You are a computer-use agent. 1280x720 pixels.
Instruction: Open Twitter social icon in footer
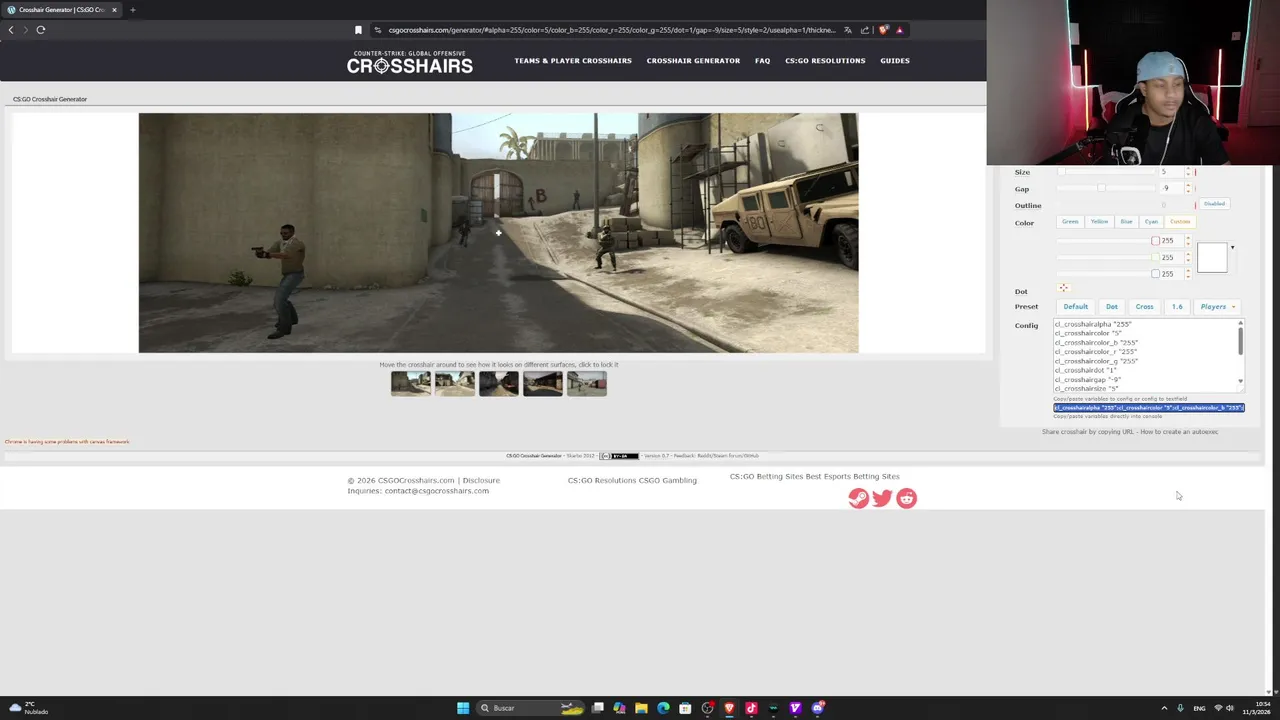click(882, 498)
